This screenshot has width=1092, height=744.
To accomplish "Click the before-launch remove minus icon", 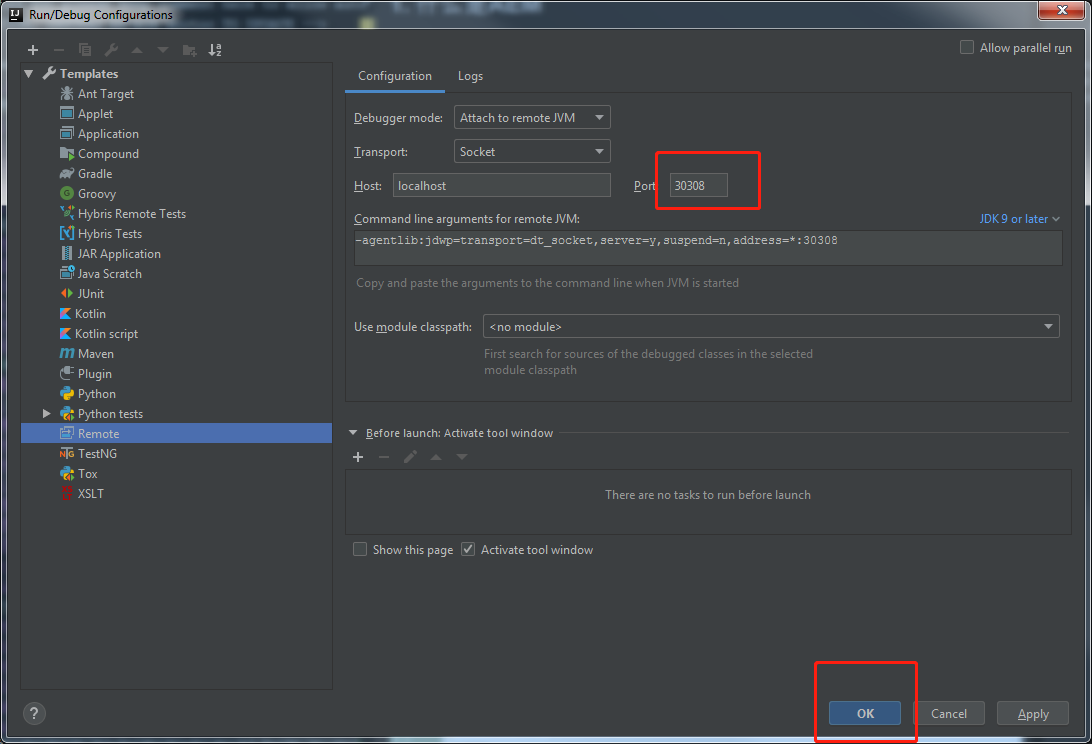I will 384,457.
